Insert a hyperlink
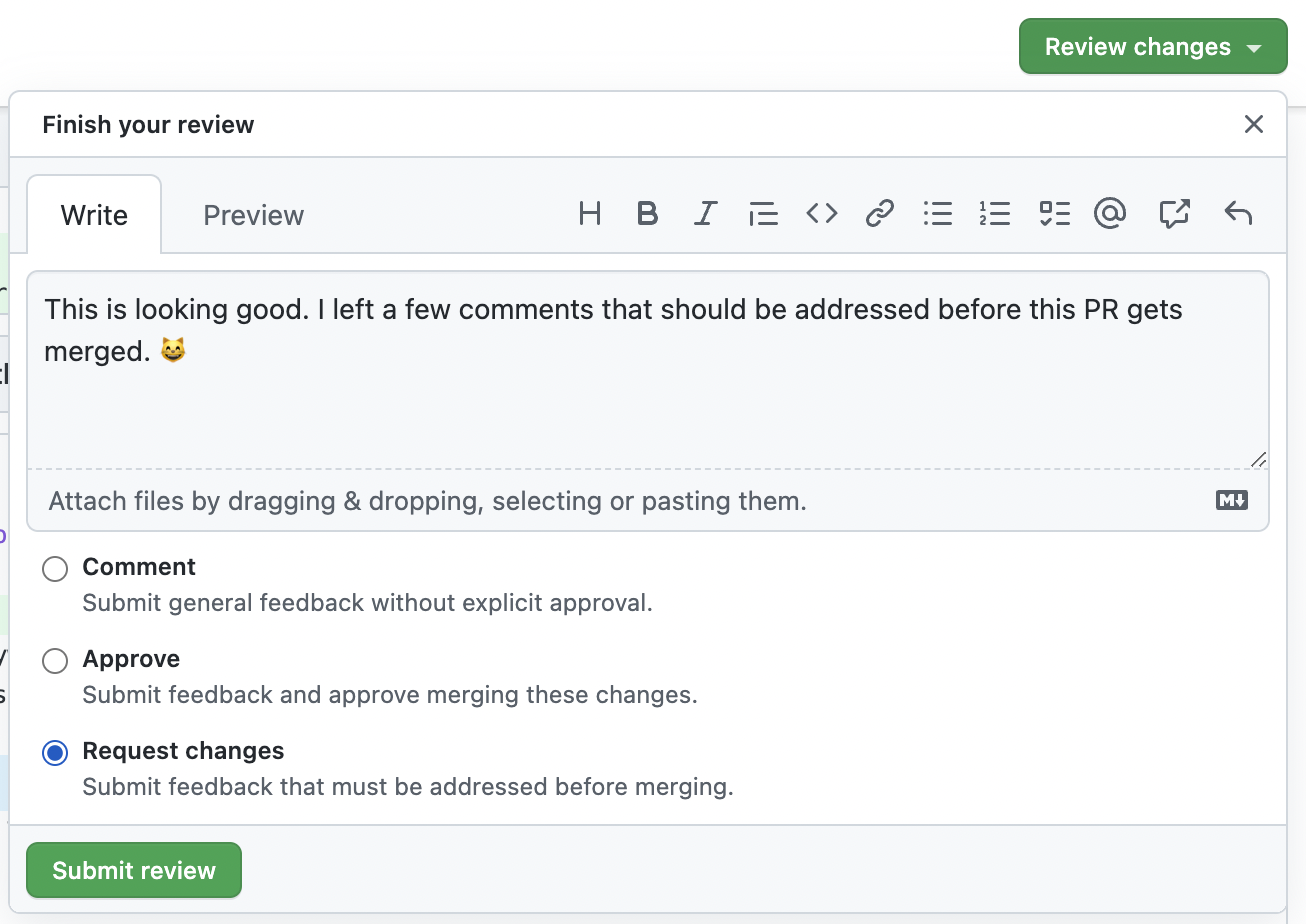Viewport: 1306px width, 924px height. tap(879, 213)
